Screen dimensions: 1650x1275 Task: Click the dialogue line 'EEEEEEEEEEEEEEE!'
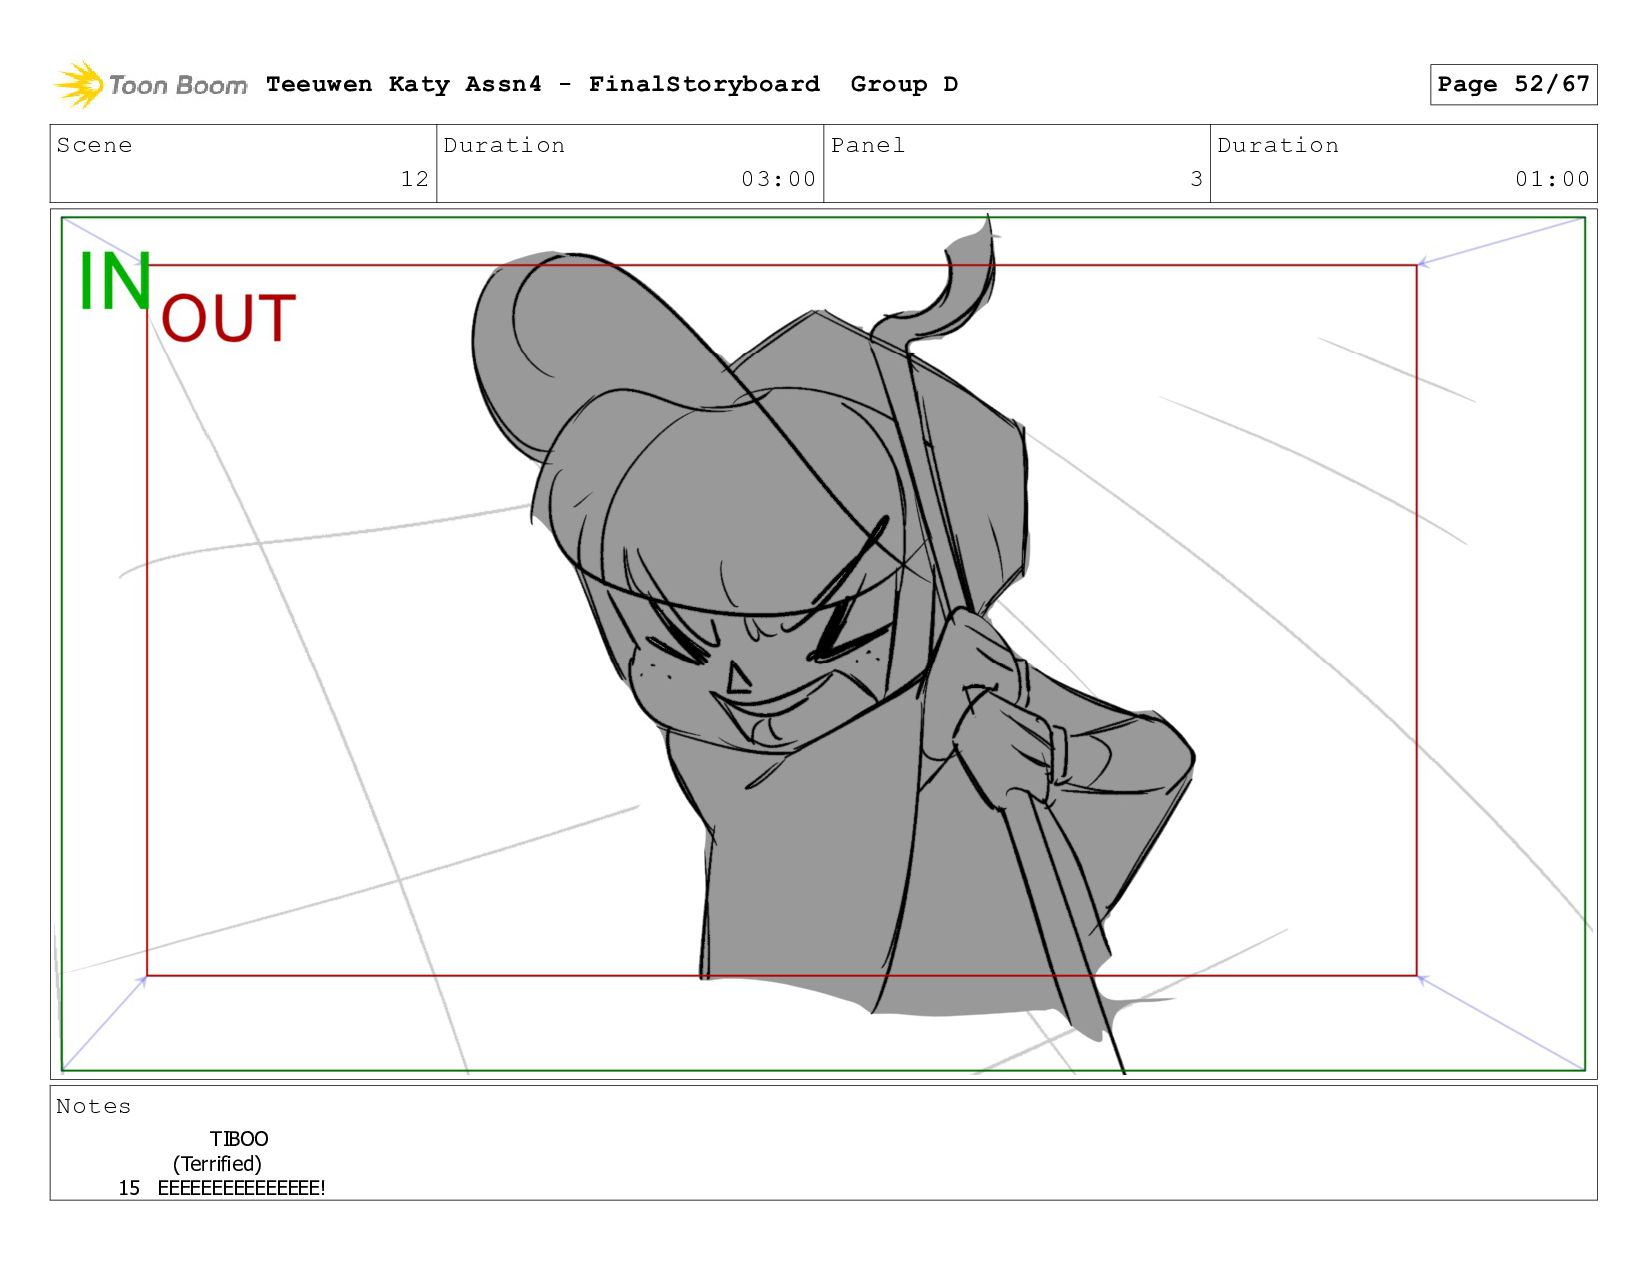[x=241, y=1188]
